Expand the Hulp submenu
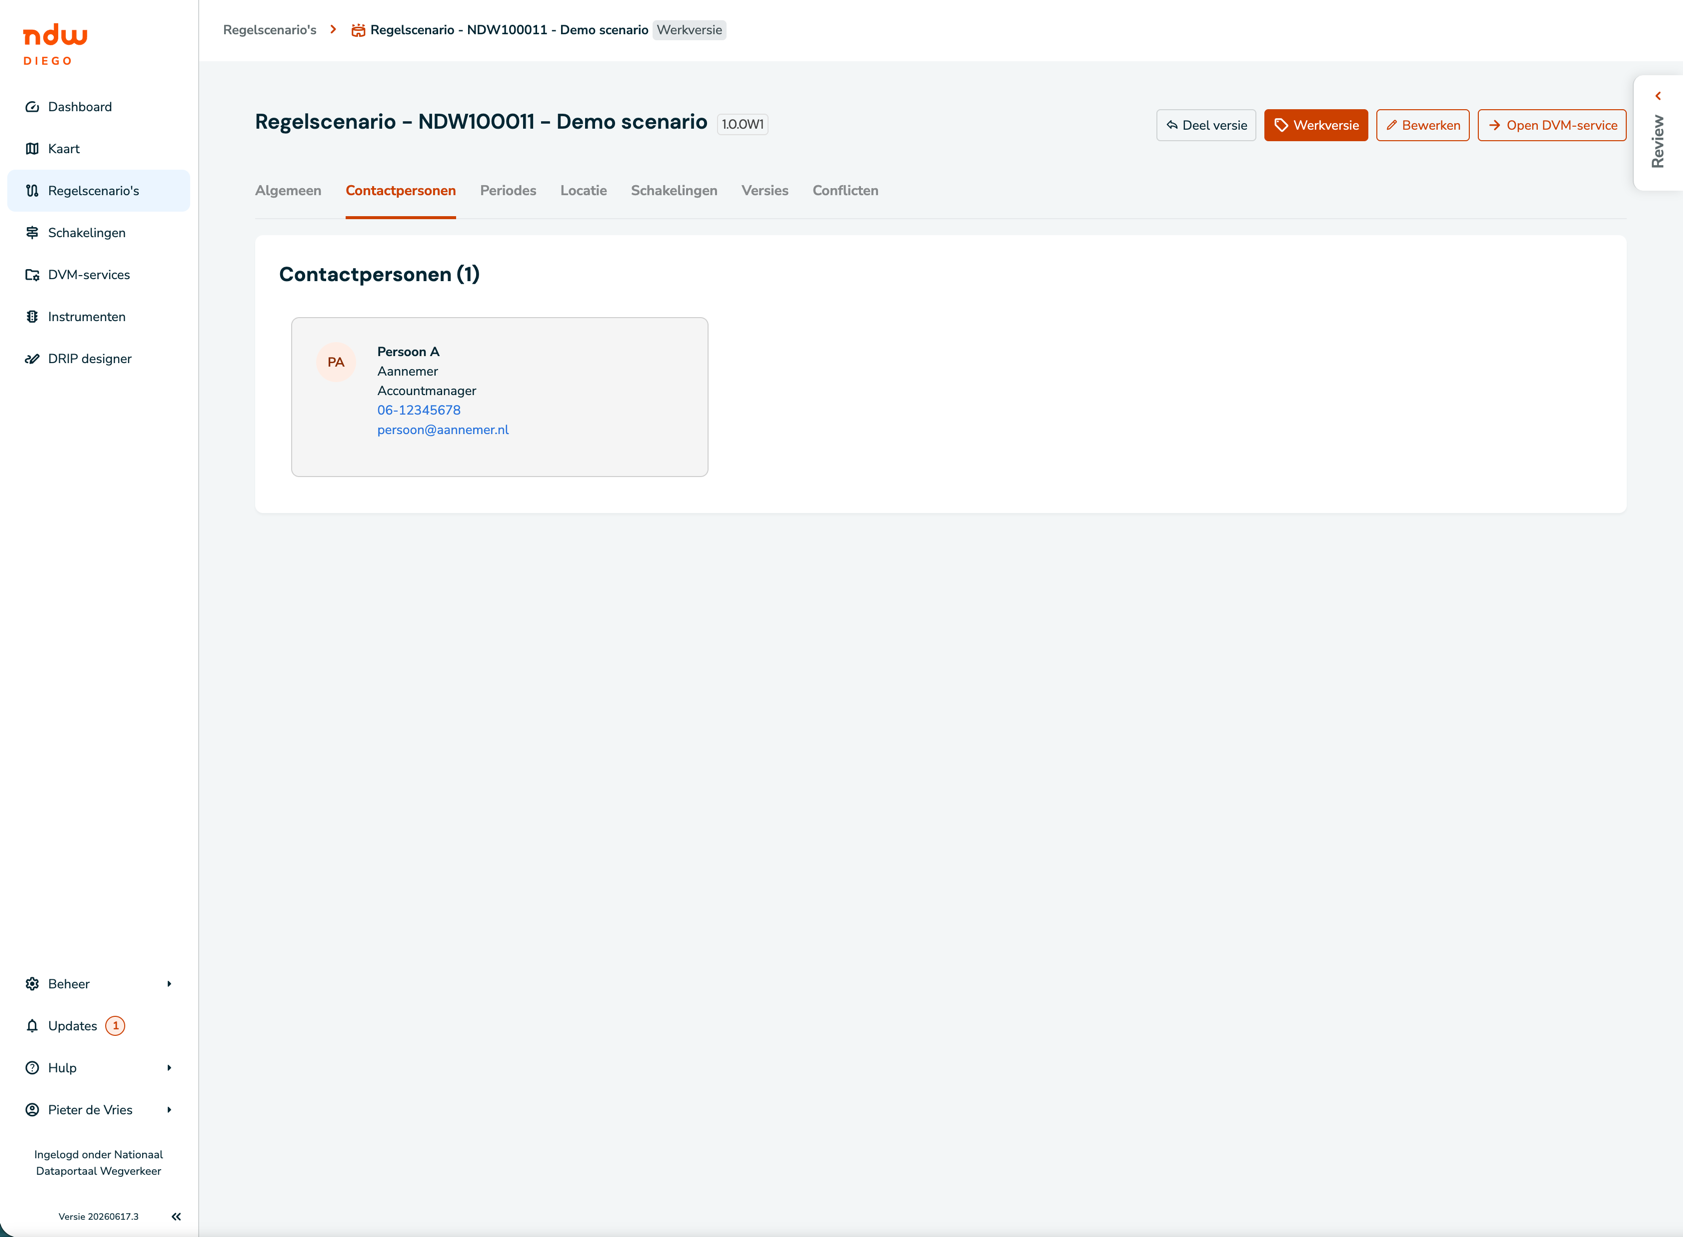Viewport: 1683px width, 1237px height. pyautogui.click(x=98, y=1068)
